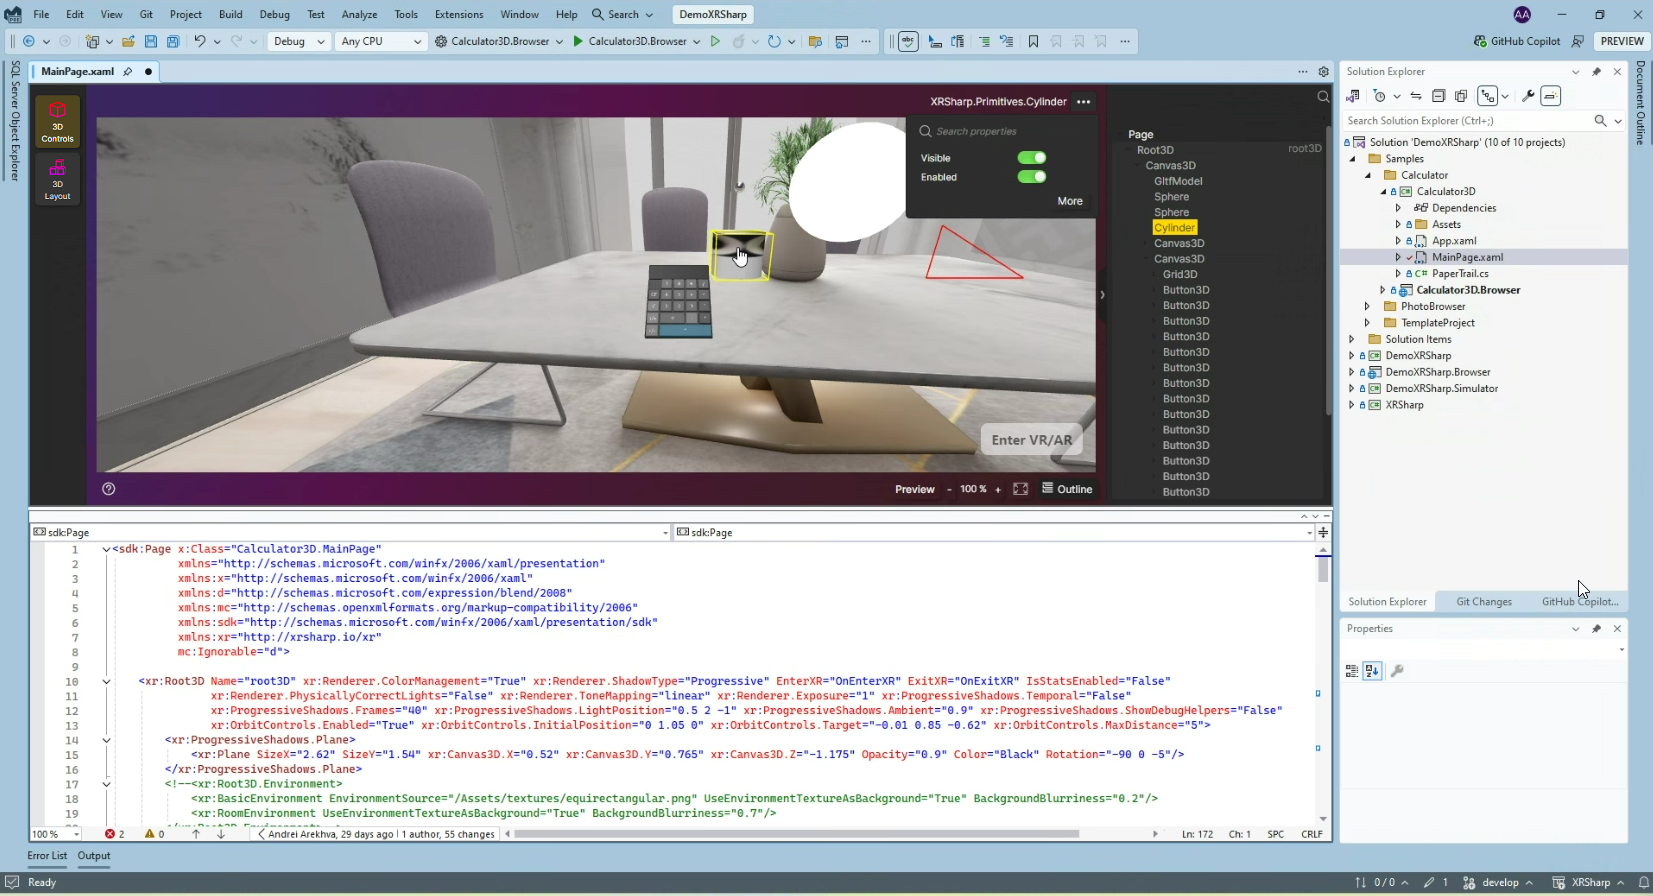Click the magnifier icon above the Page tree
Image resolution: width=1653 pixels, height=896 pixels.
coord(1323,97)
